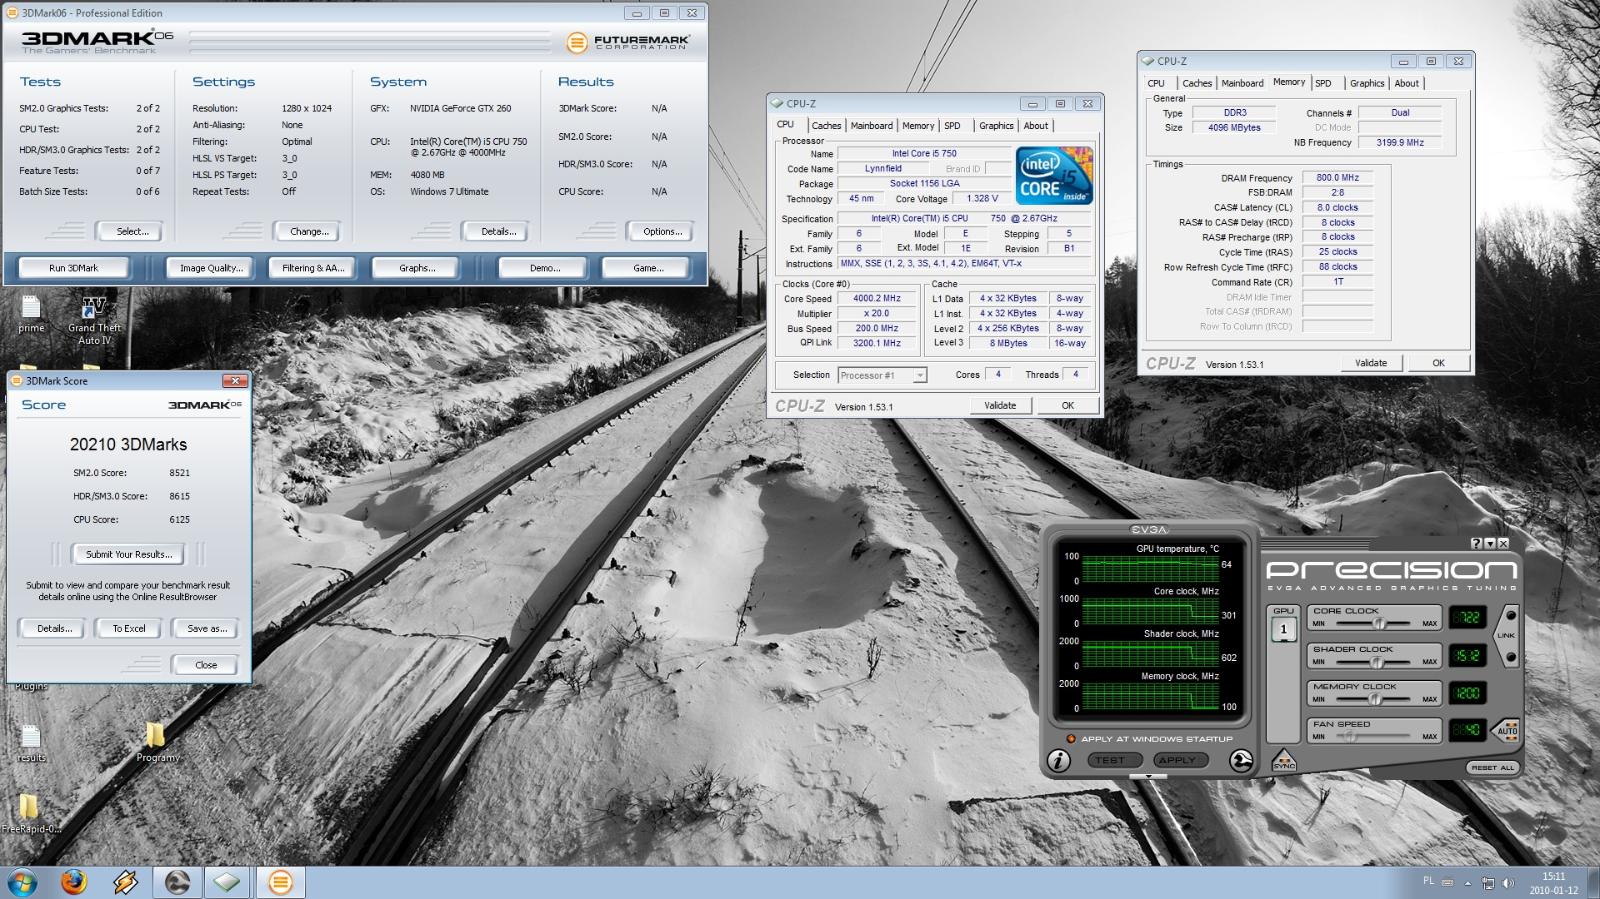Screen dimensions: 1600x899
Task: Switch to CPU tab in right CPU-Z window
Action: point(1156,84)
